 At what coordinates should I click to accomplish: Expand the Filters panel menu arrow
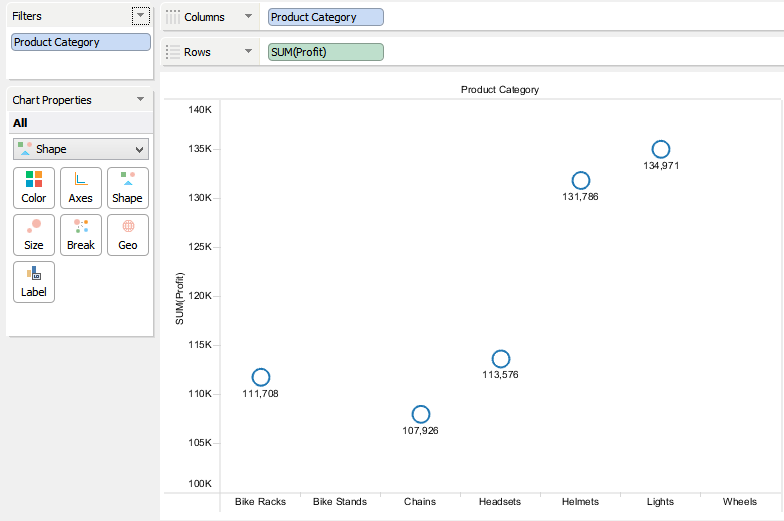(x=140, y=16)
